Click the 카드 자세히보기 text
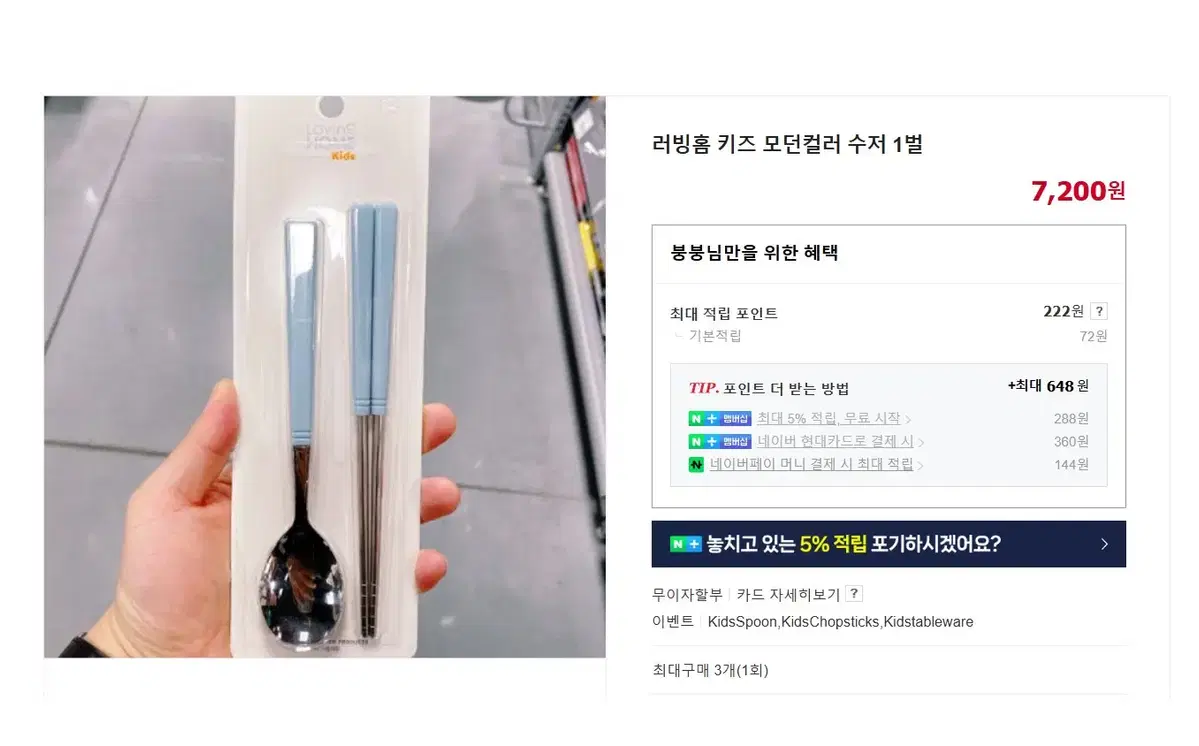1199x746 pixels. pos(788,594)
